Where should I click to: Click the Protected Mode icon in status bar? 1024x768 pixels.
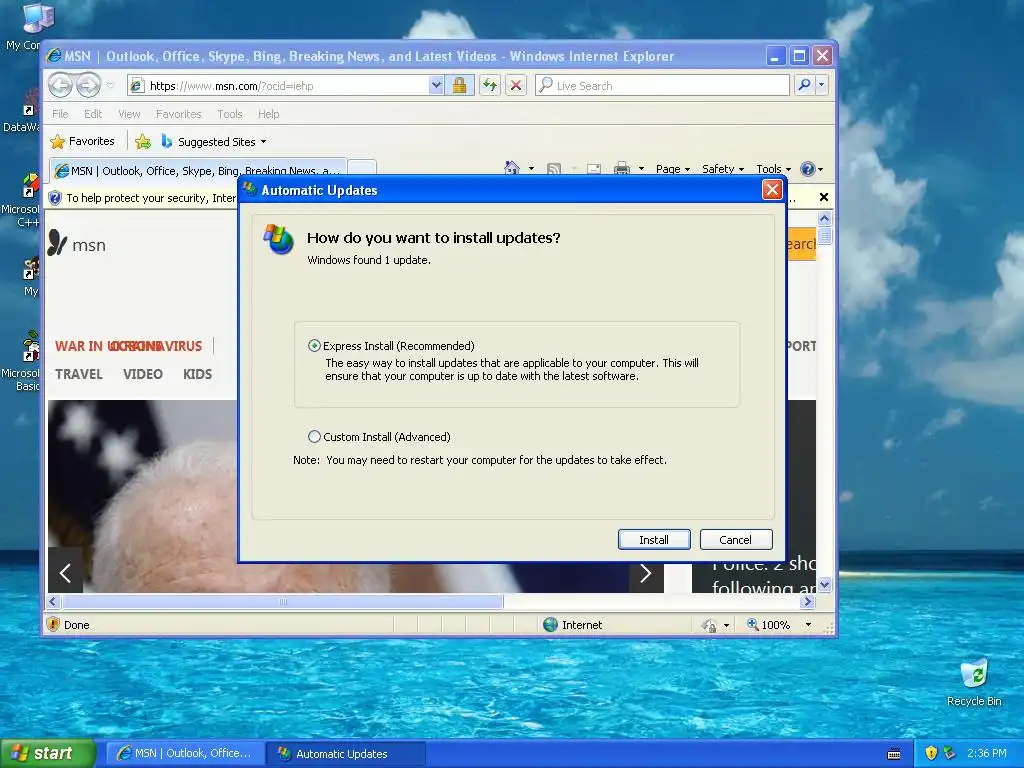point(709,625)
